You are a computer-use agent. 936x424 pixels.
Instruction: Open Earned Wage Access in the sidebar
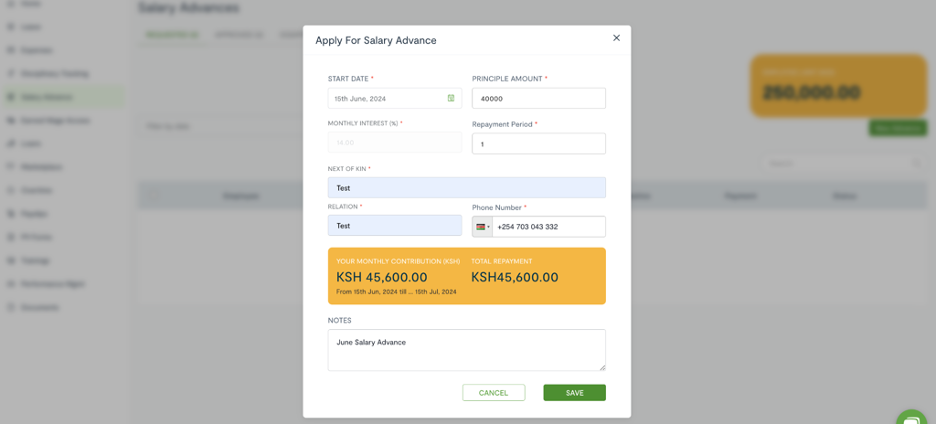[55, 121]
